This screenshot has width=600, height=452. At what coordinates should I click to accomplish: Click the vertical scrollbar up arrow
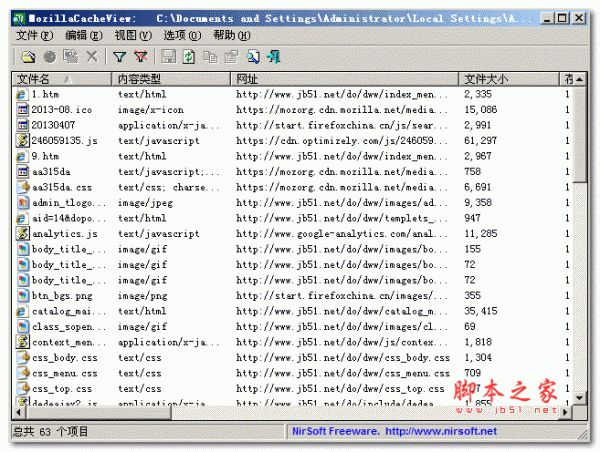pyautogui.click(x=580, y=79)
